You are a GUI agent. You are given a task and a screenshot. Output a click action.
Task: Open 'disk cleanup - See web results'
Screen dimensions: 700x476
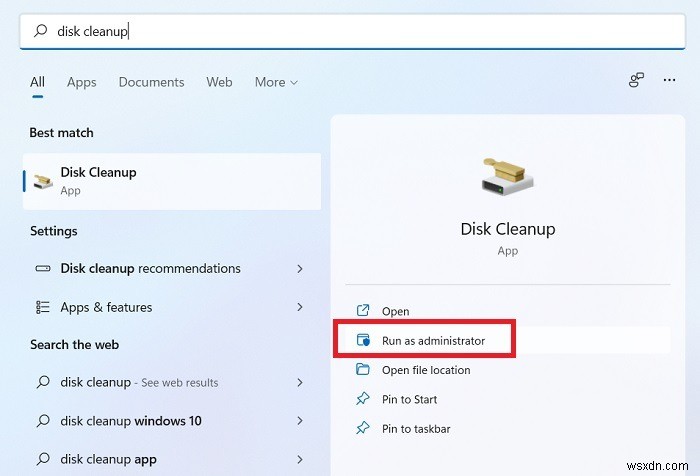click(172, 382)
